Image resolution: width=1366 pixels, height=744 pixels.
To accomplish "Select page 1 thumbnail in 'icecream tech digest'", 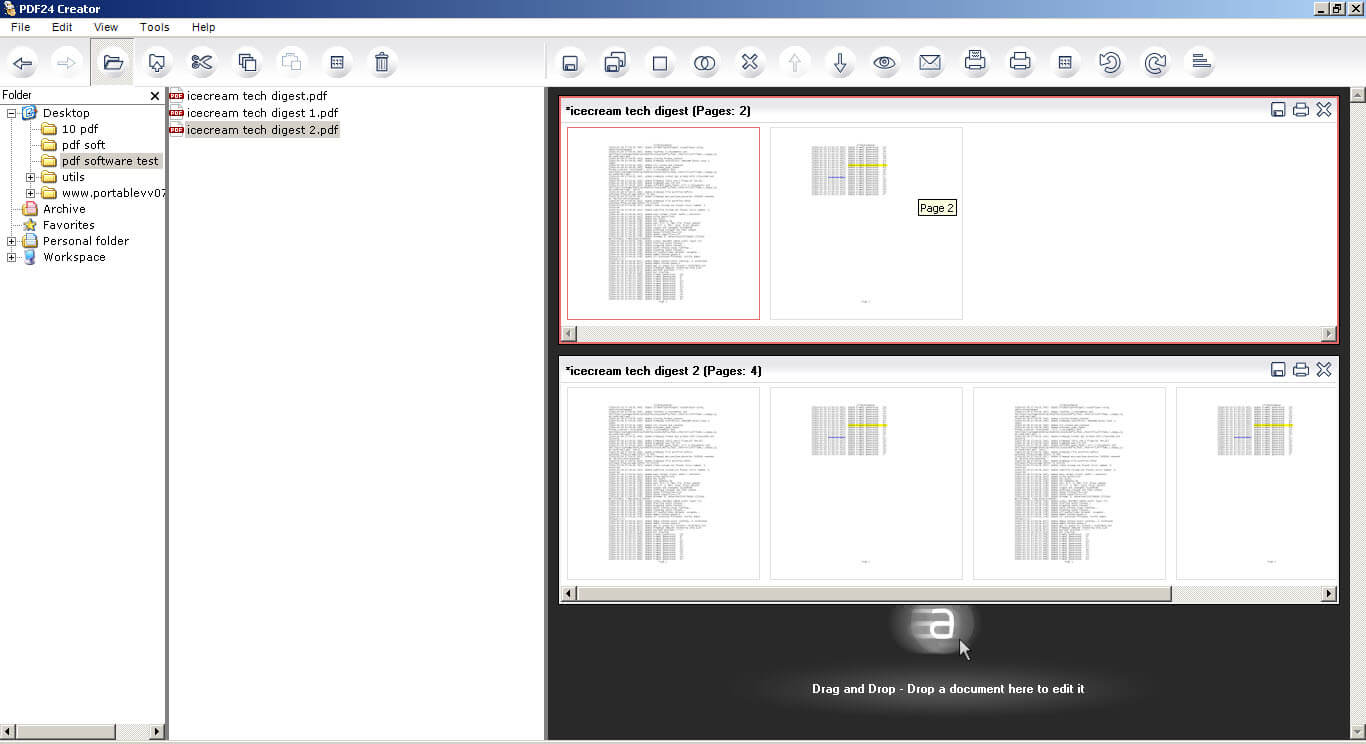I will (x=663, y=223).
